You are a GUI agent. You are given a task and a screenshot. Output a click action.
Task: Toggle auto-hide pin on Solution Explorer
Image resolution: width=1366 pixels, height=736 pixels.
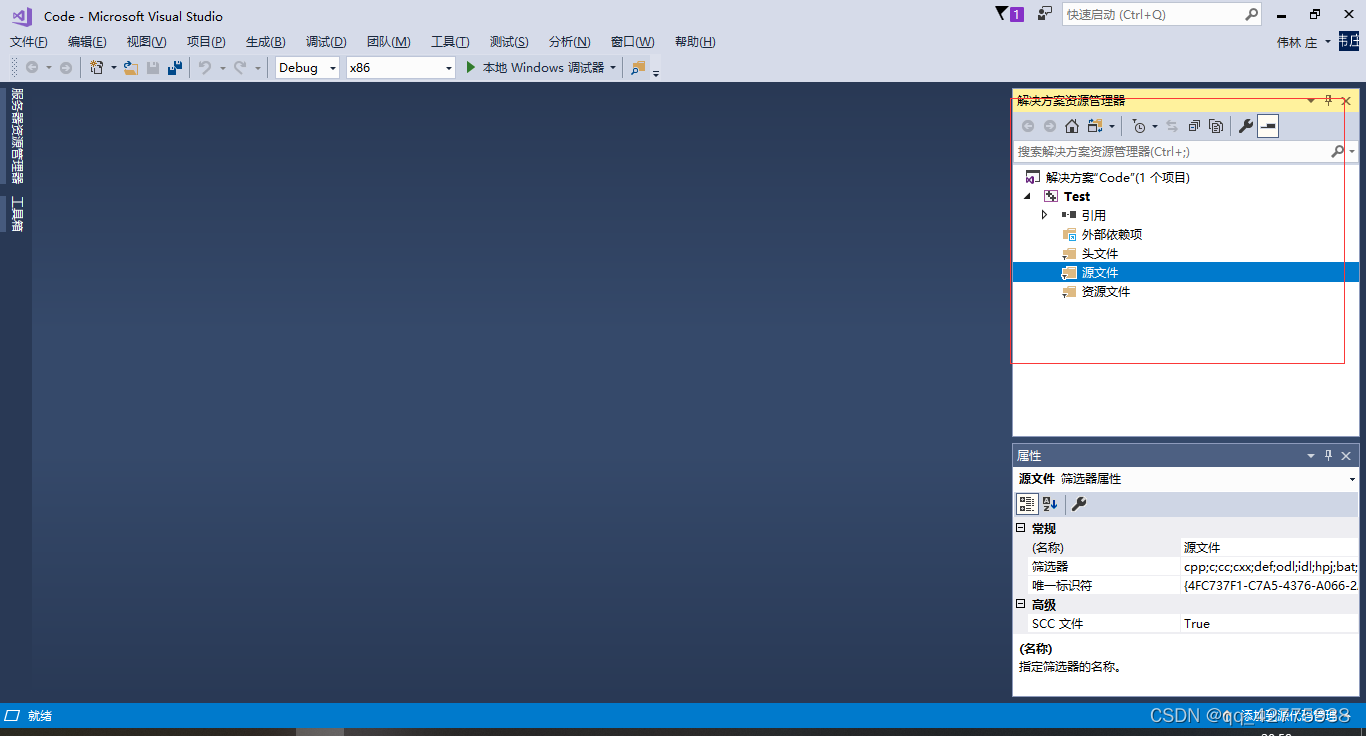(1329, 100)
